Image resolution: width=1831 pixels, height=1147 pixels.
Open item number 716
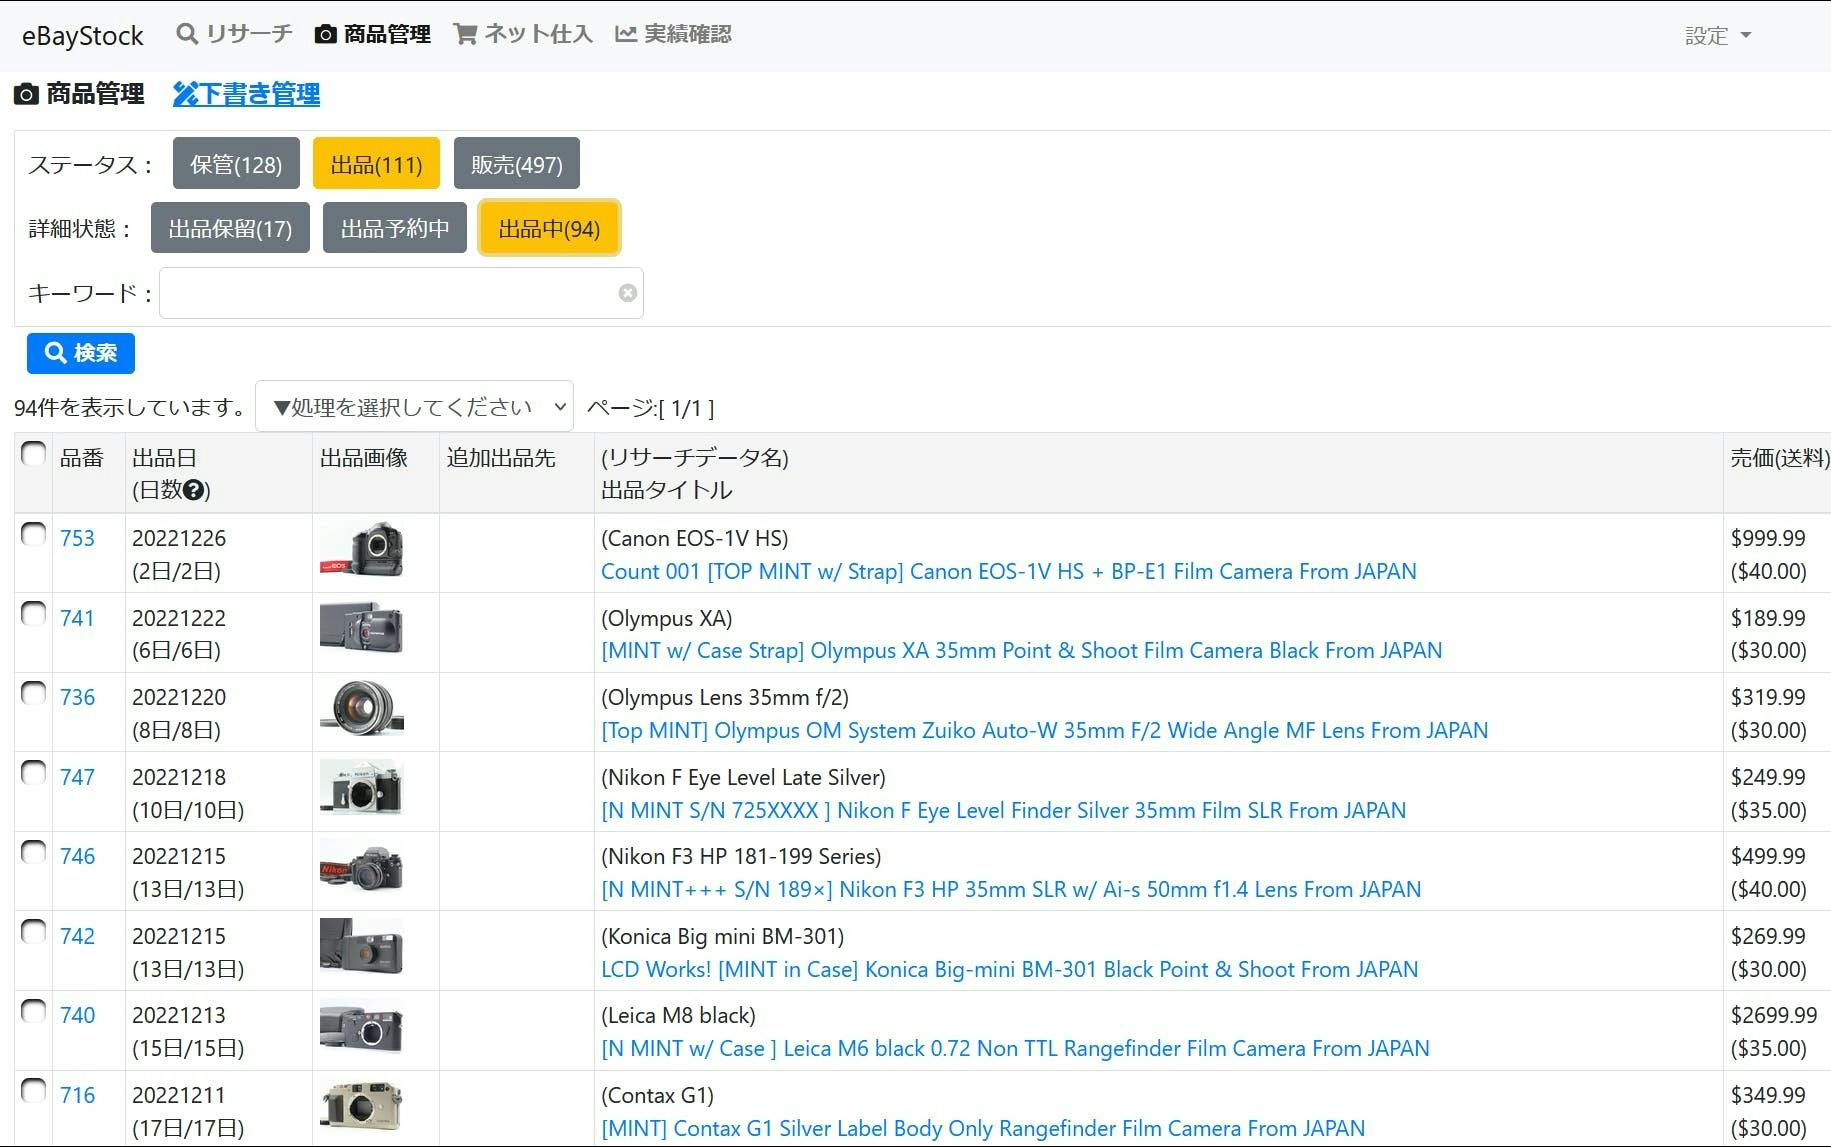pos(77,1095)
